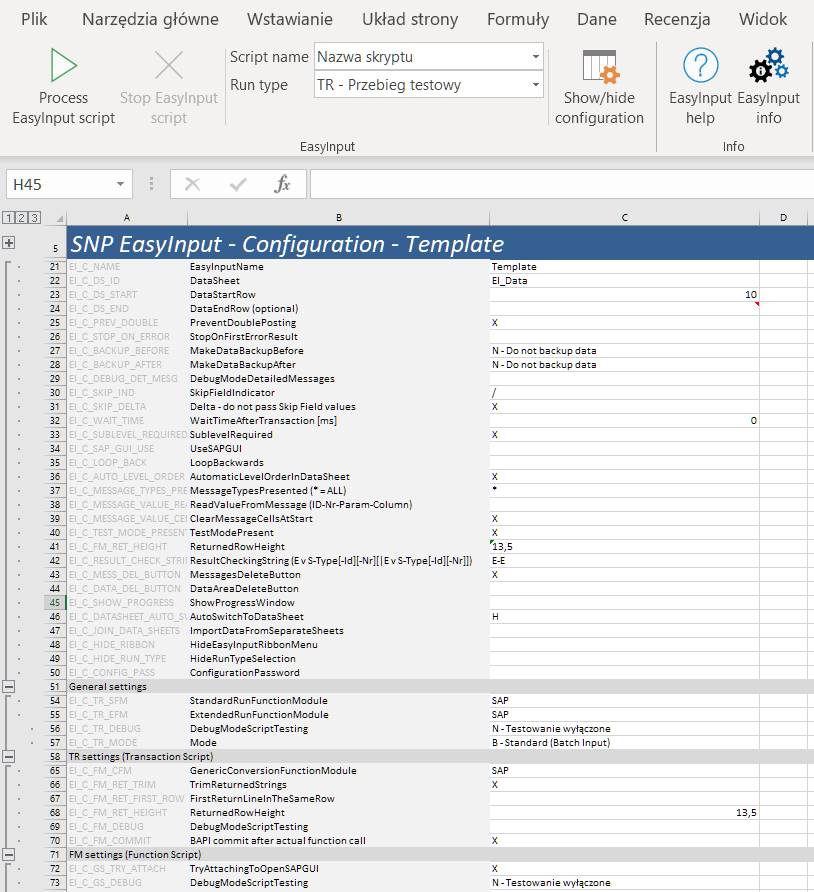The height and width of the screenshot is (892, 814).
Task: Collapse the General settings group
Action: coord(9,687)
